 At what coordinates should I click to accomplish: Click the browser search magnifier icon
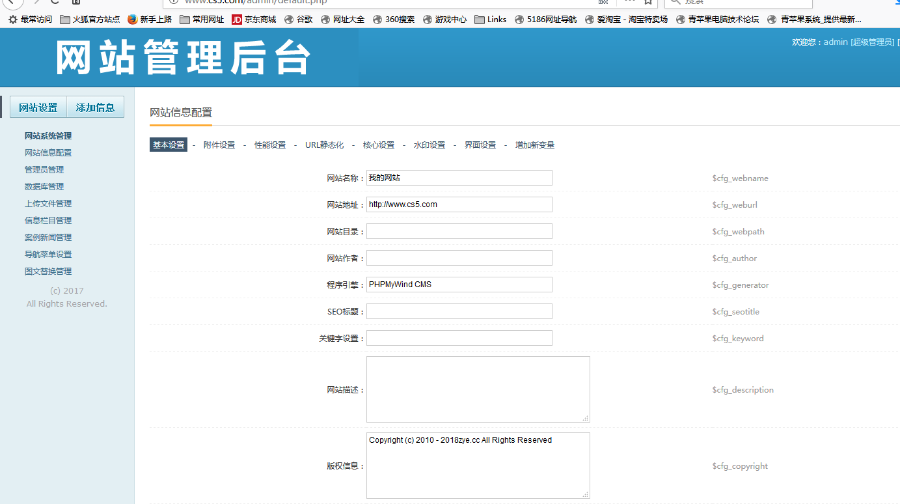click(673, 3)
